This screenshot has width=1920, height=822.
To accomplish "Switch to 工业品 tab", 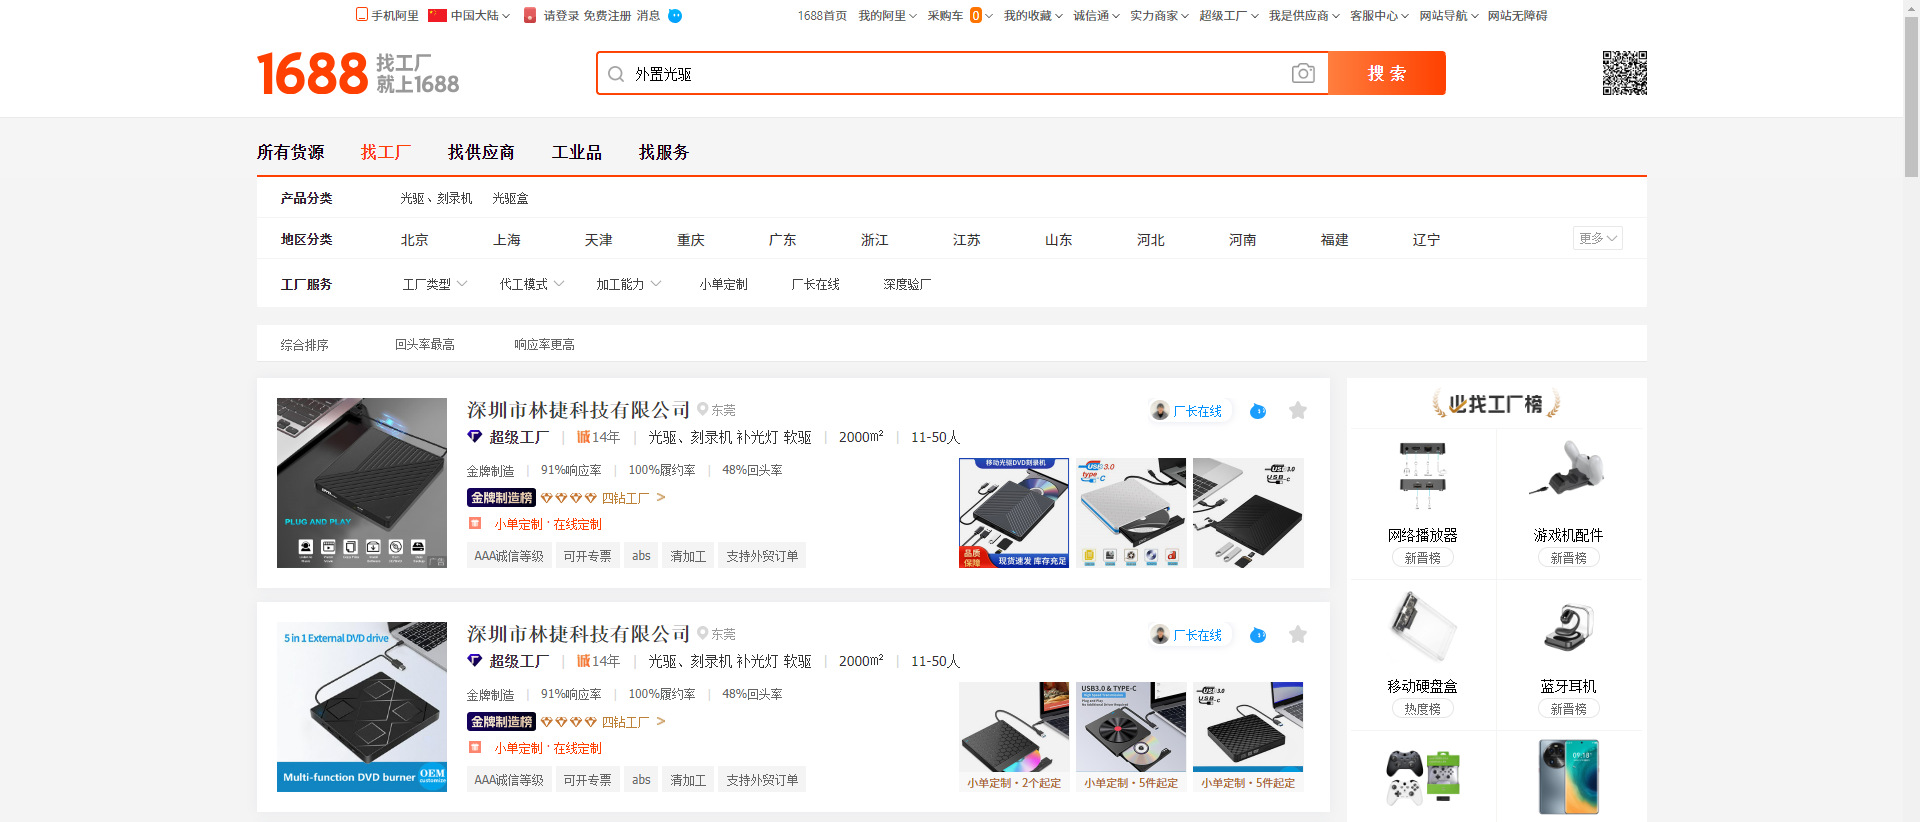I will [577, 152].
